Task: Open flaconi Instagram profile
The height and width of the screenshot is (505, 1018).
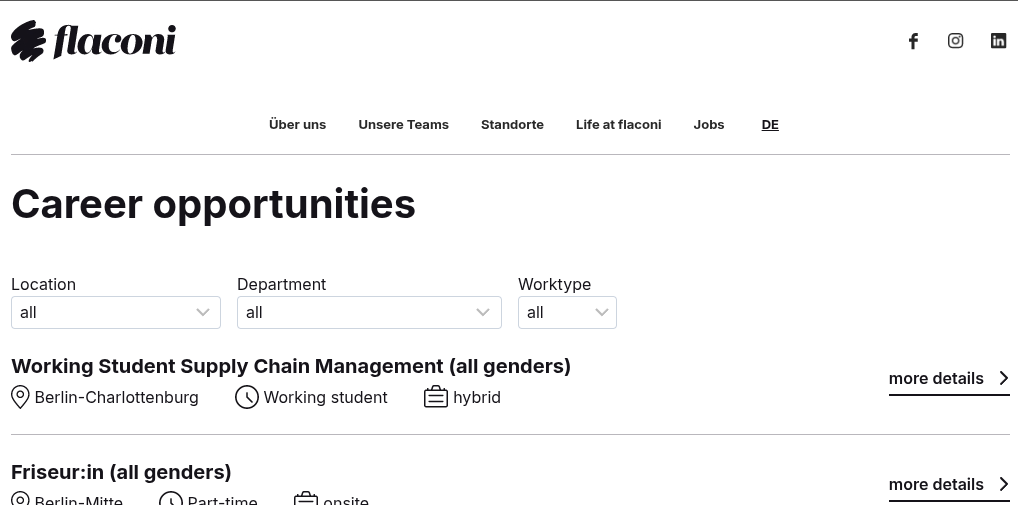Action: 956,41
